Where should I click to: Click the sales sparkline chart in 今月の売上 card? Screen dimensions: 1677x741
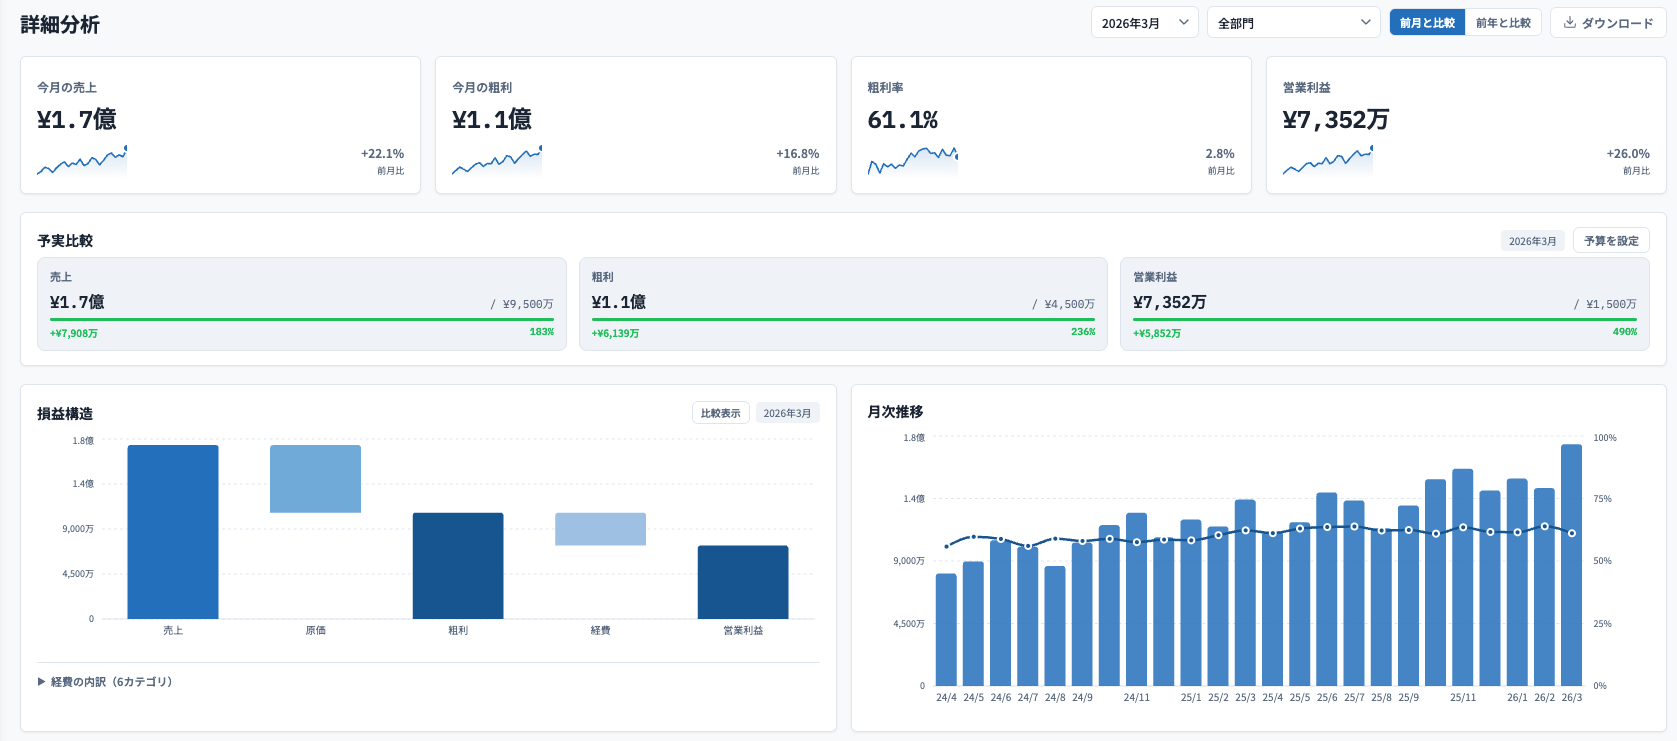[82, 161]
